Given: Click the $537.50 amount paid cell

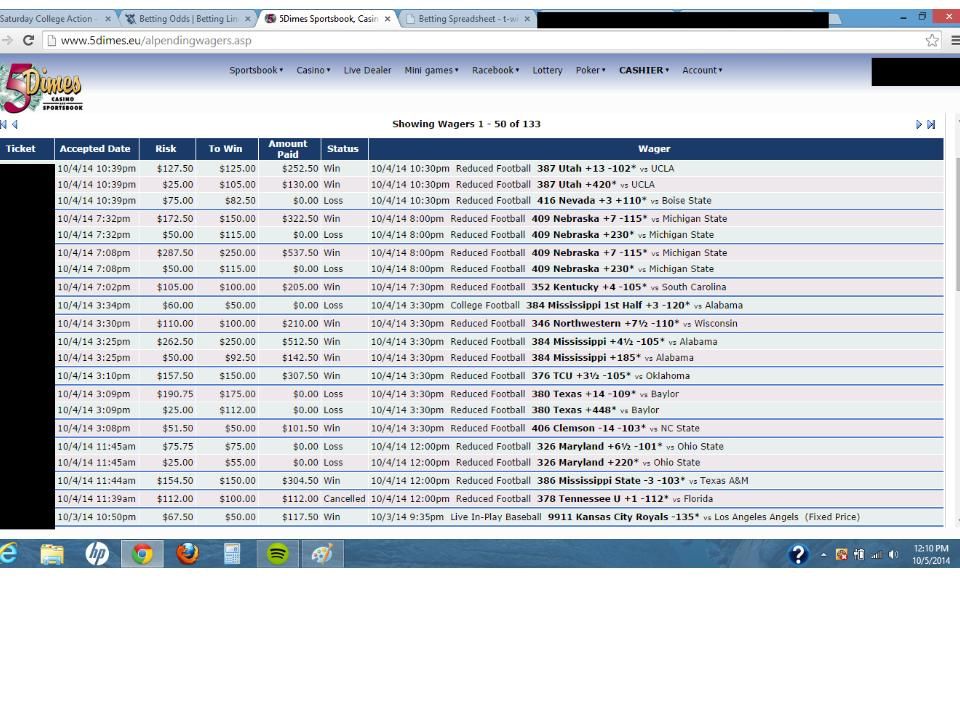Looking at the screenshot, I should pos(300,253).
